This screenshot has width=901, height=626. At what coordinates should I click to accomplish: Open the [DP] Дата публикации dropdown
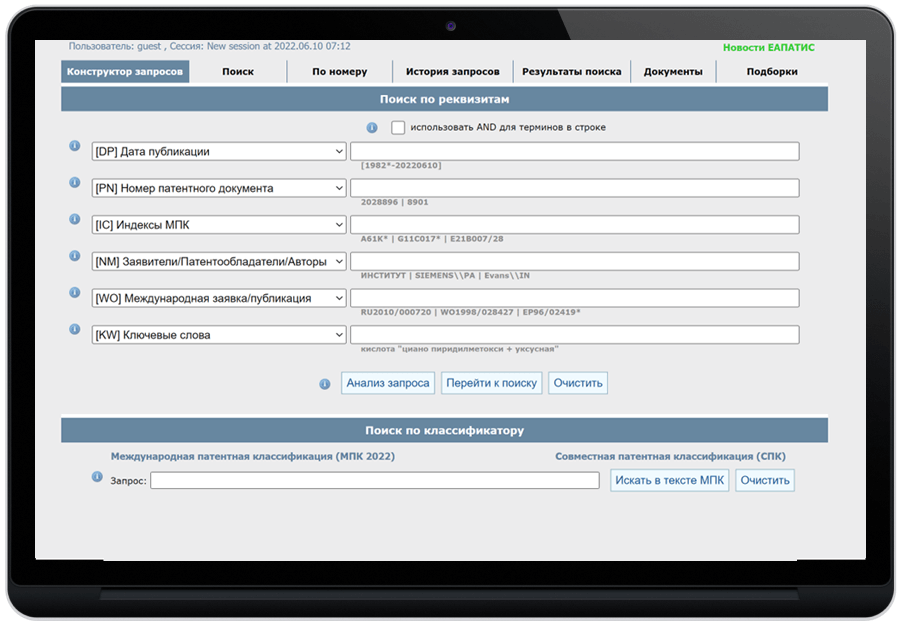point(219,152)
